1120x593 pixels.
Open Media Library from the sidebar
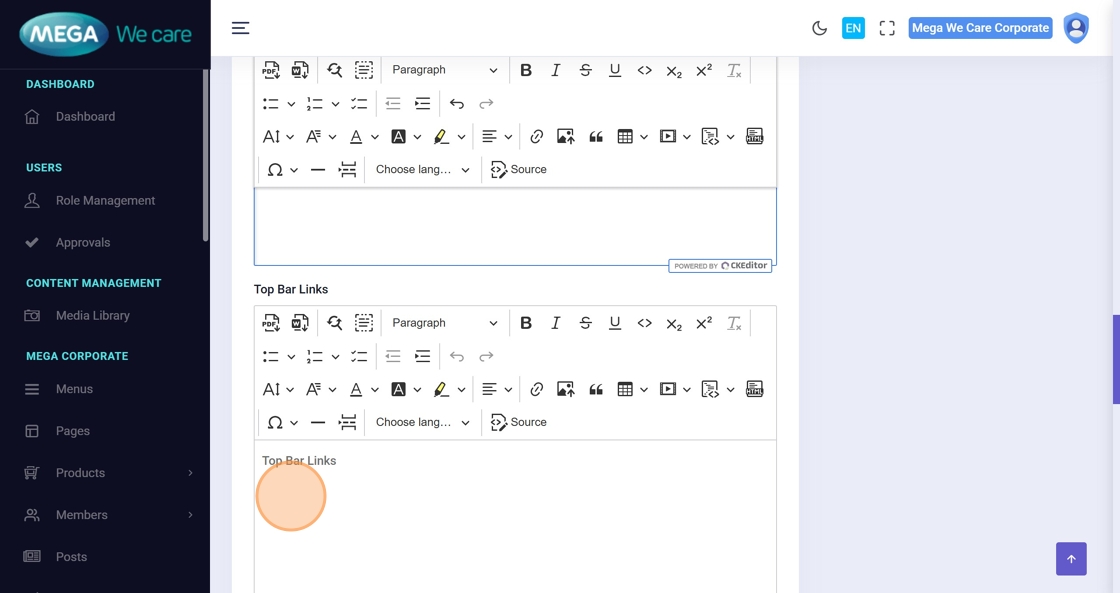coord(93,316)
